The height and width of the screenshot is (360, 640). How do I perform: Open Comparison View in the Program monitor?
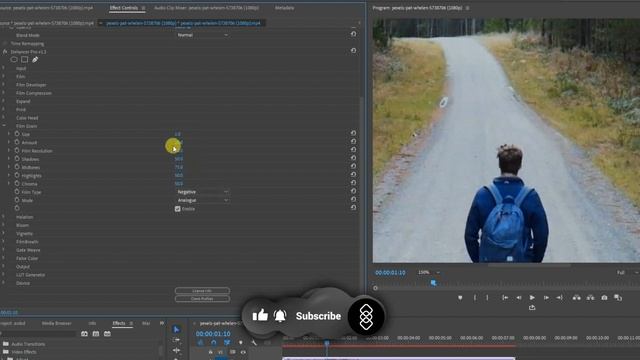point(618,298)
